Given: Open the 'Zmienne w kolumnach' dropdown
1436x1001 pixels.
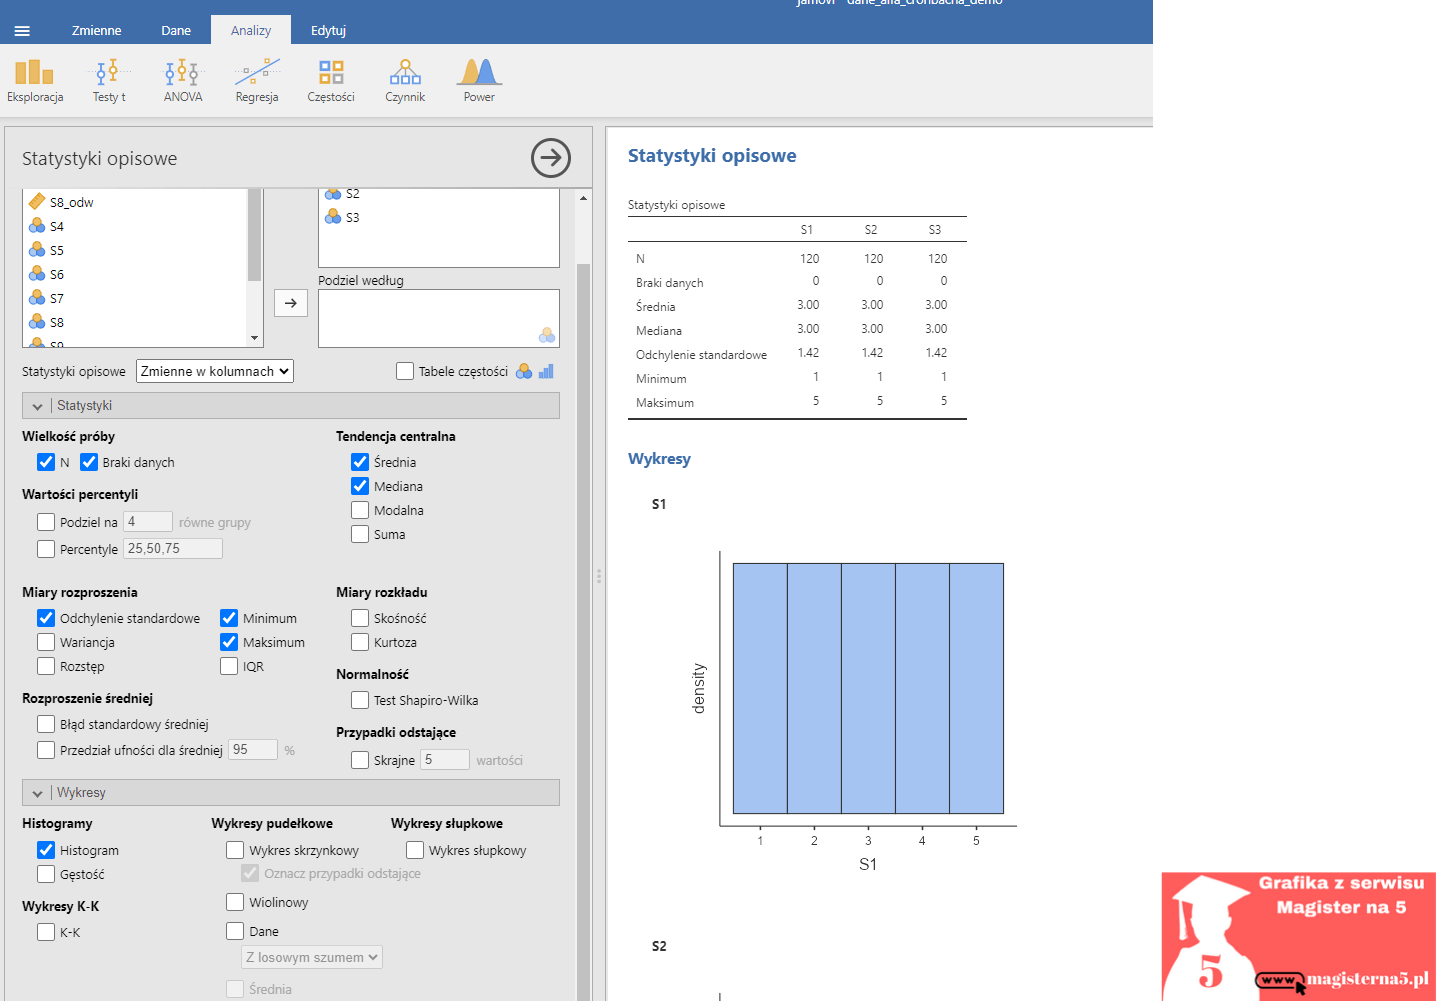Looking at the screenshot, I should pyautogui.click(x=215, y=371).
